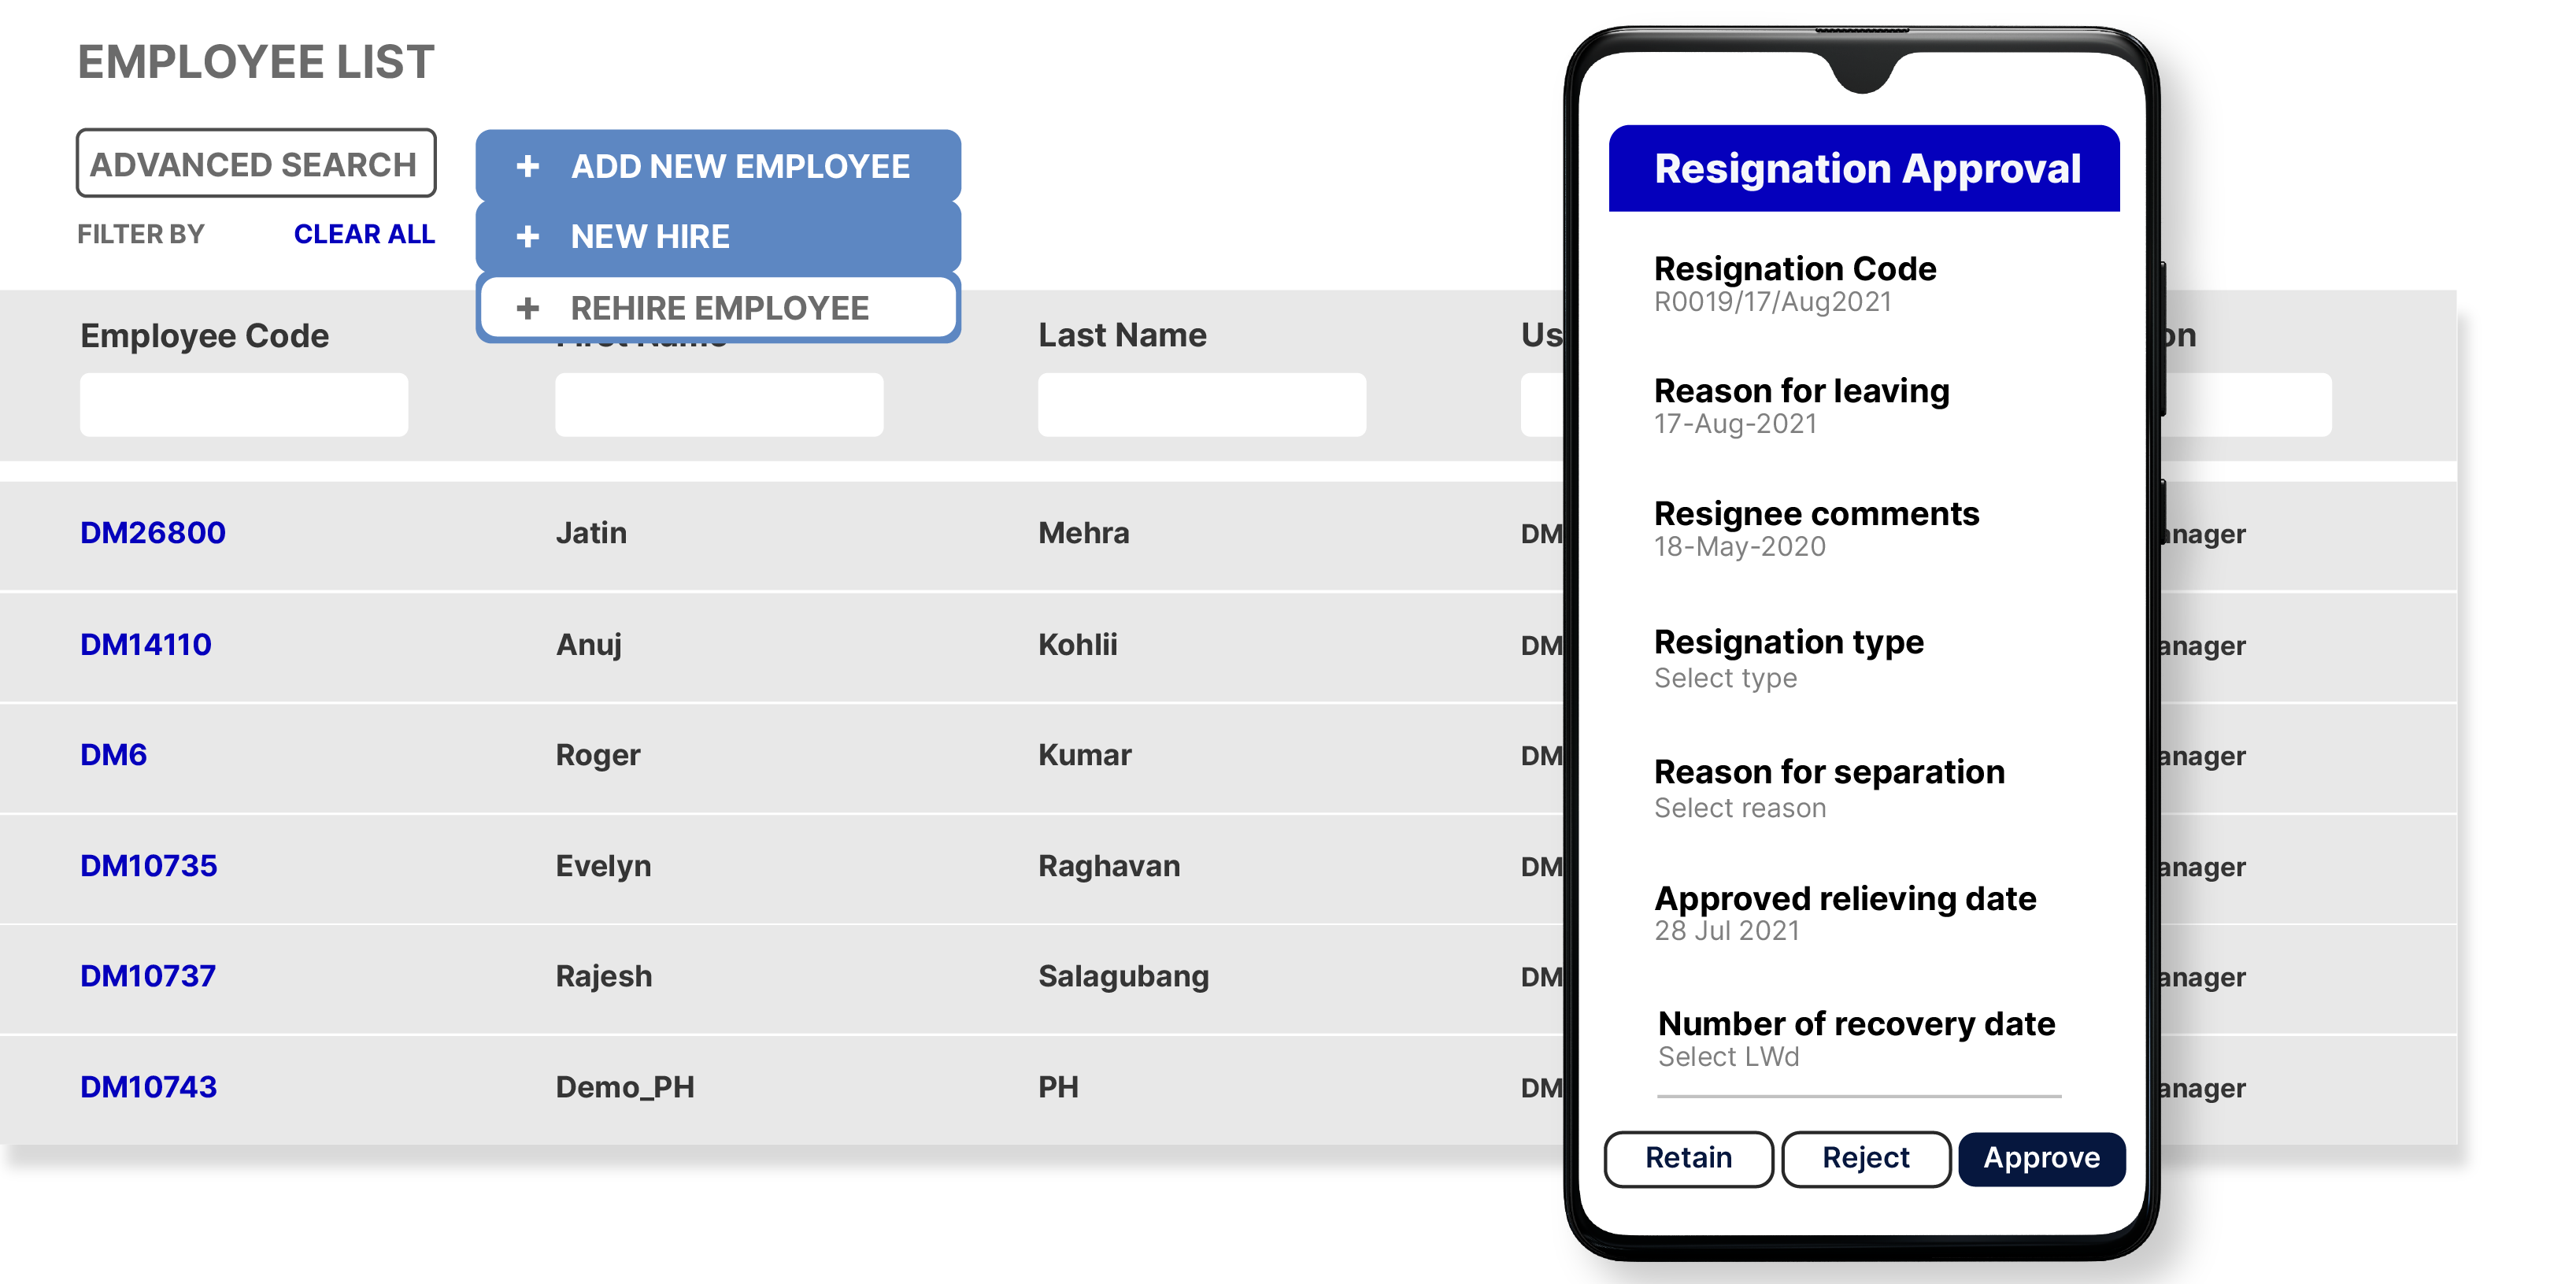The width and height of the screenshot is (2576, 1284).
Task: Clear all filters with Clear All
Action: (364, 234)
